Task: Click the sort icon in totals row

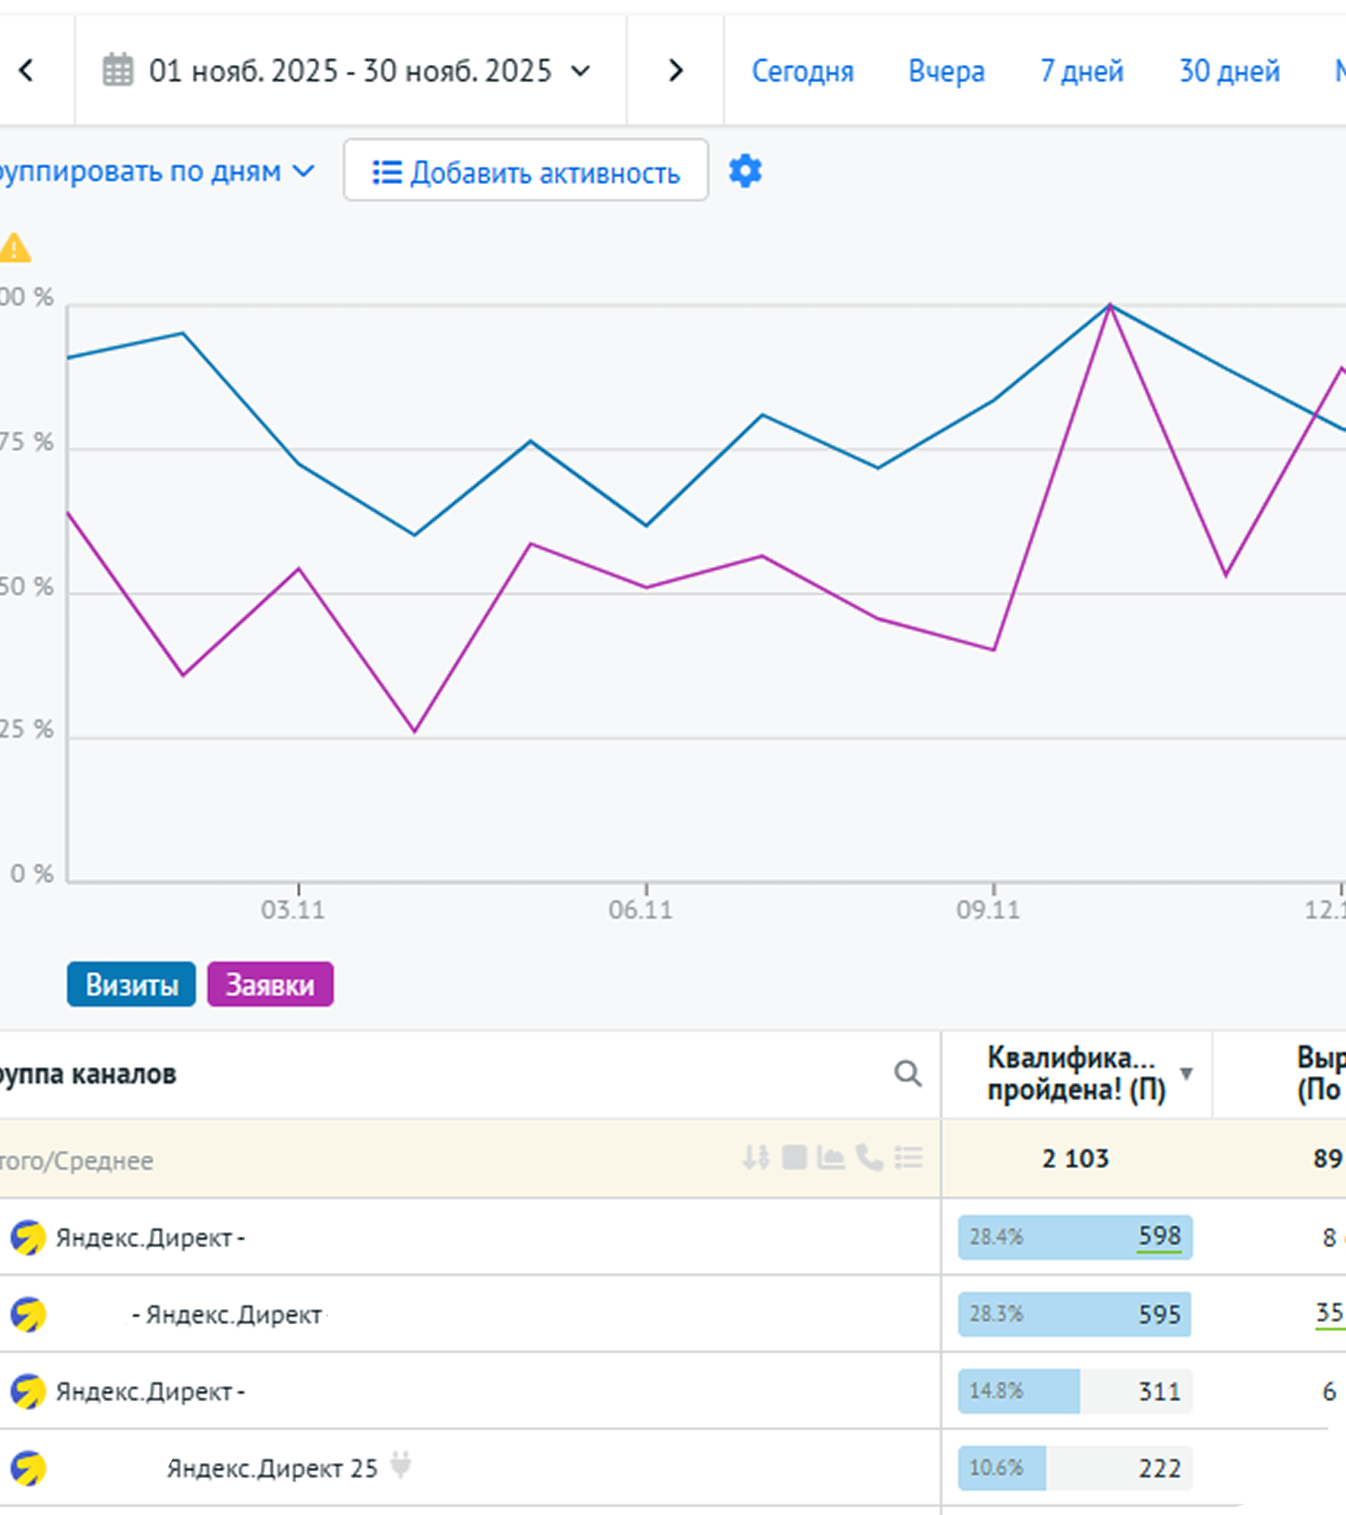Action: [x=756, y=1158]
